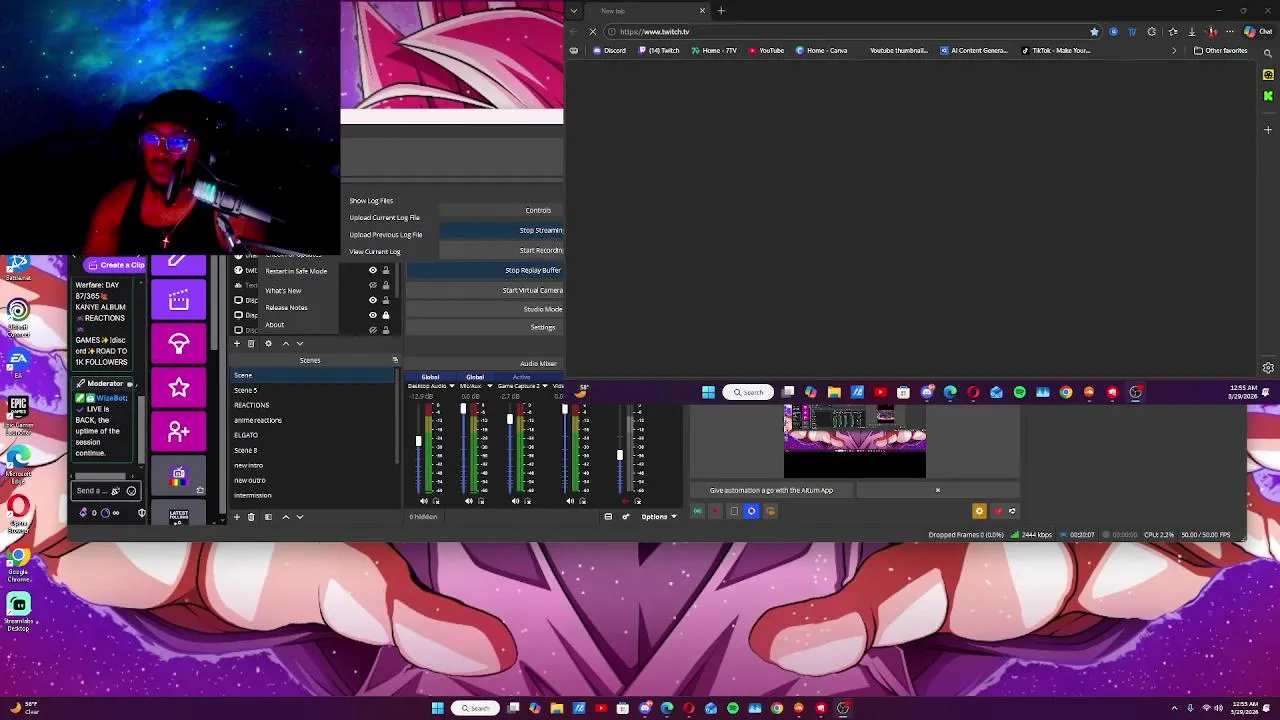
Task: Toggle the eye icon beside Restart in Safe Mode
Action: 373,270
